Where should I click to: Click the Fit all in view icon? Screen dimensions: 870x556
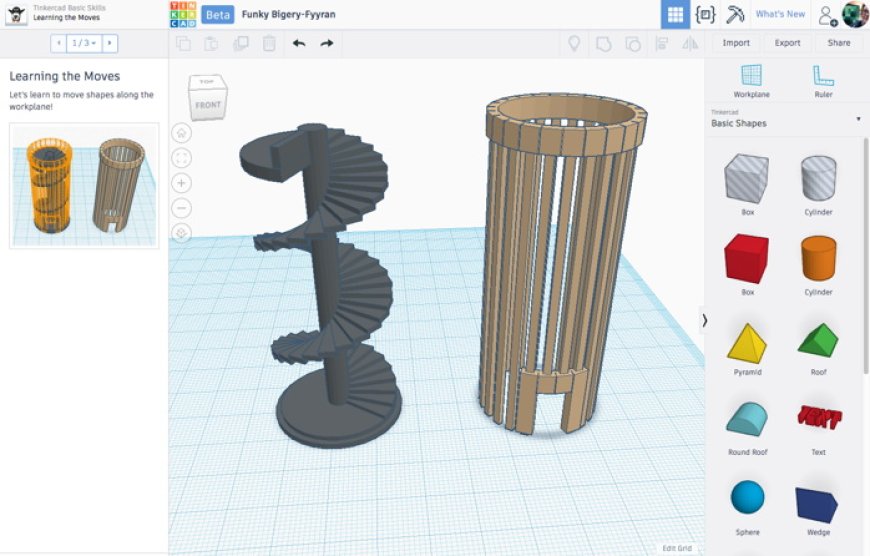coord(181,158)
